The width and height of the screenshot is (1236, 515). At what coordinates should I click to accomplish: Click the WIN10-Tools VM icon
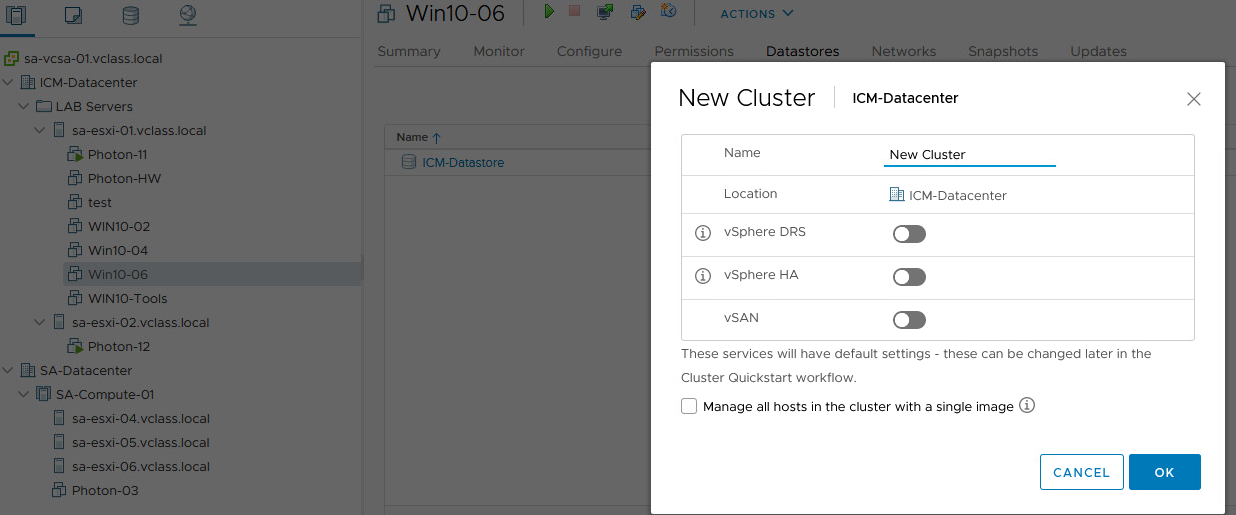pos(76,298)
